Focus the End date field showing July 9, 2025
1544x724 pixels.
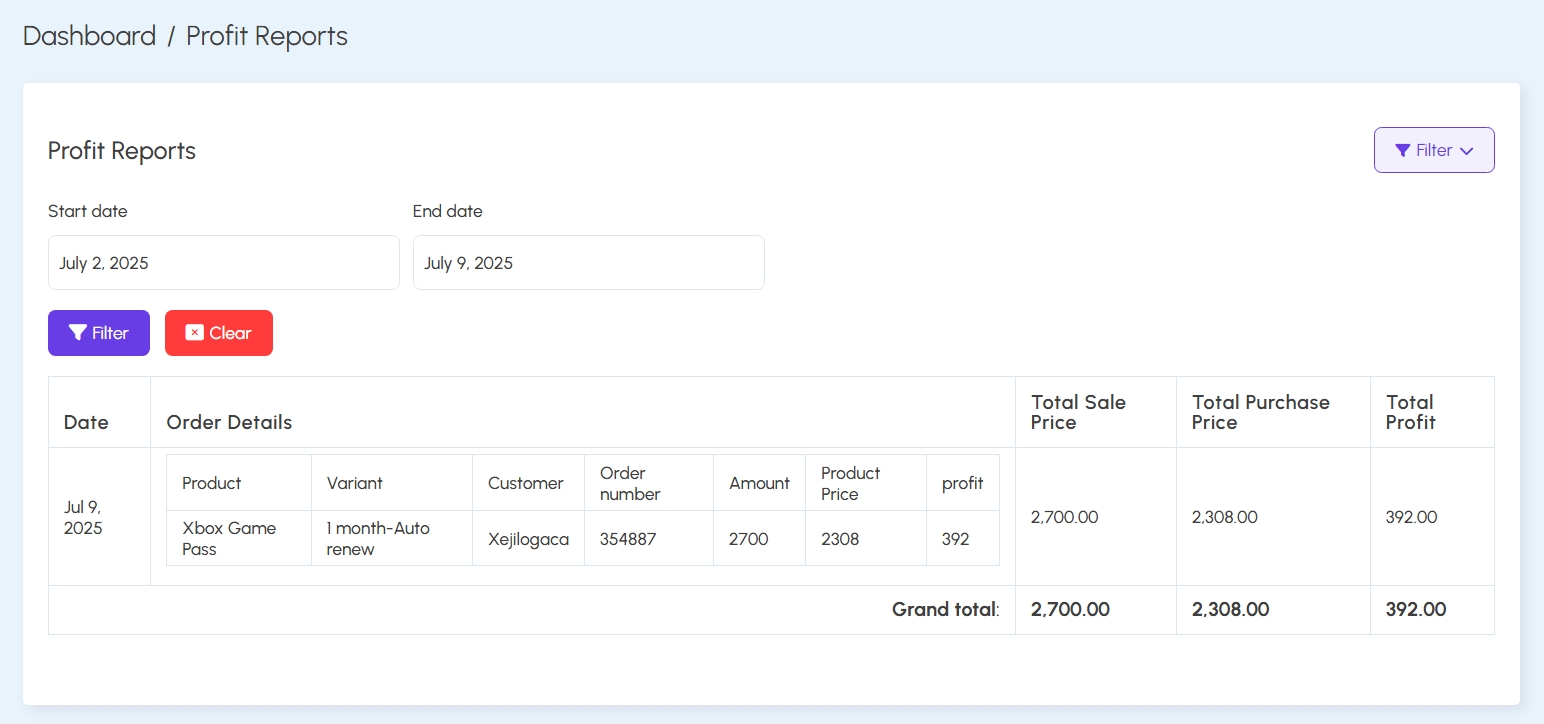pyautogui.click(x=589, y=263)
